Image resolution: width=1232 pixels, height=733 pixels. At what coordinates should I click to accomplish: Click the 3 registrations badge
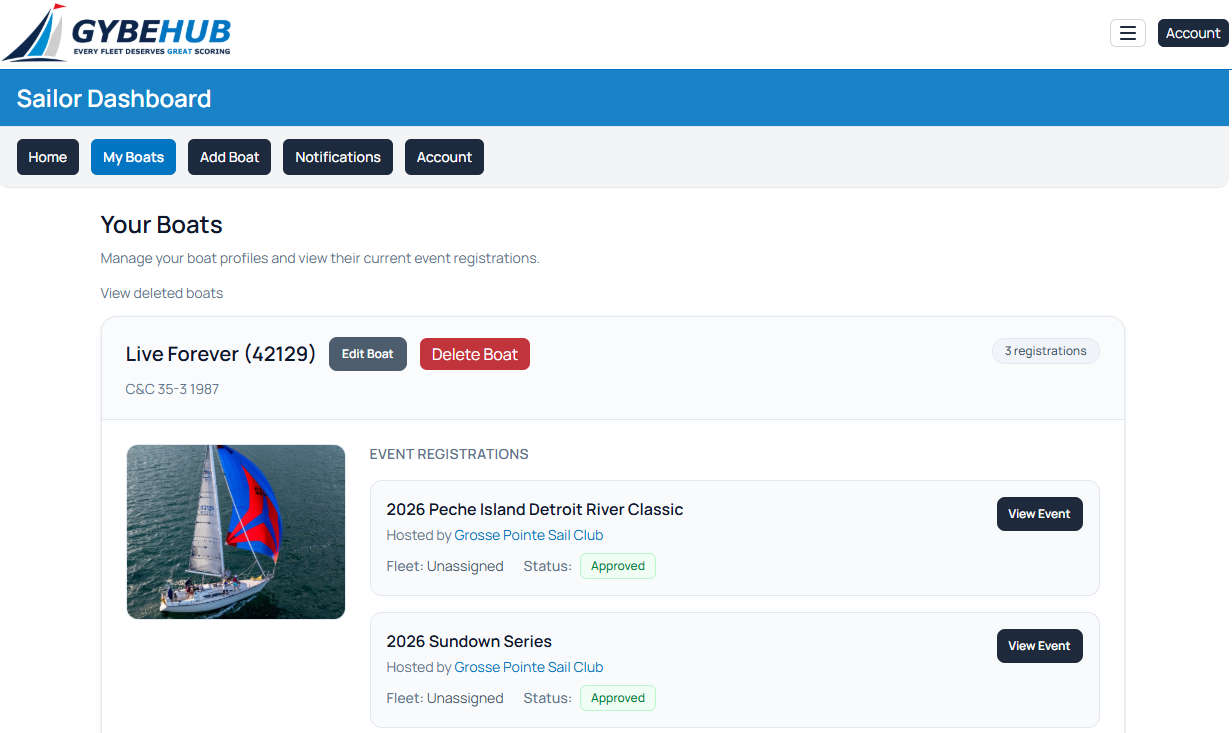[1046, 351]
